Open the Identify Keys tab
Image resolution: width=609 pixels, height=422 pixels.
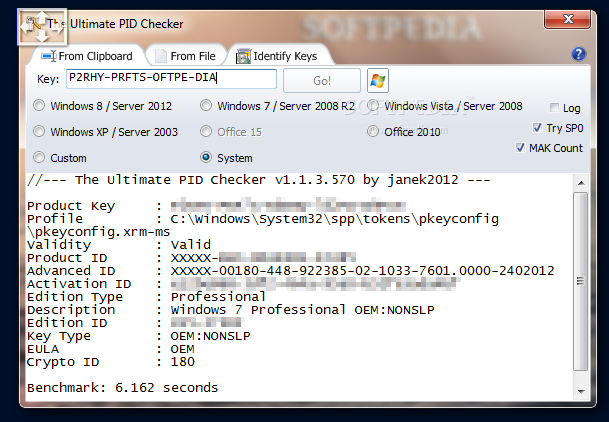pos(277,56)
